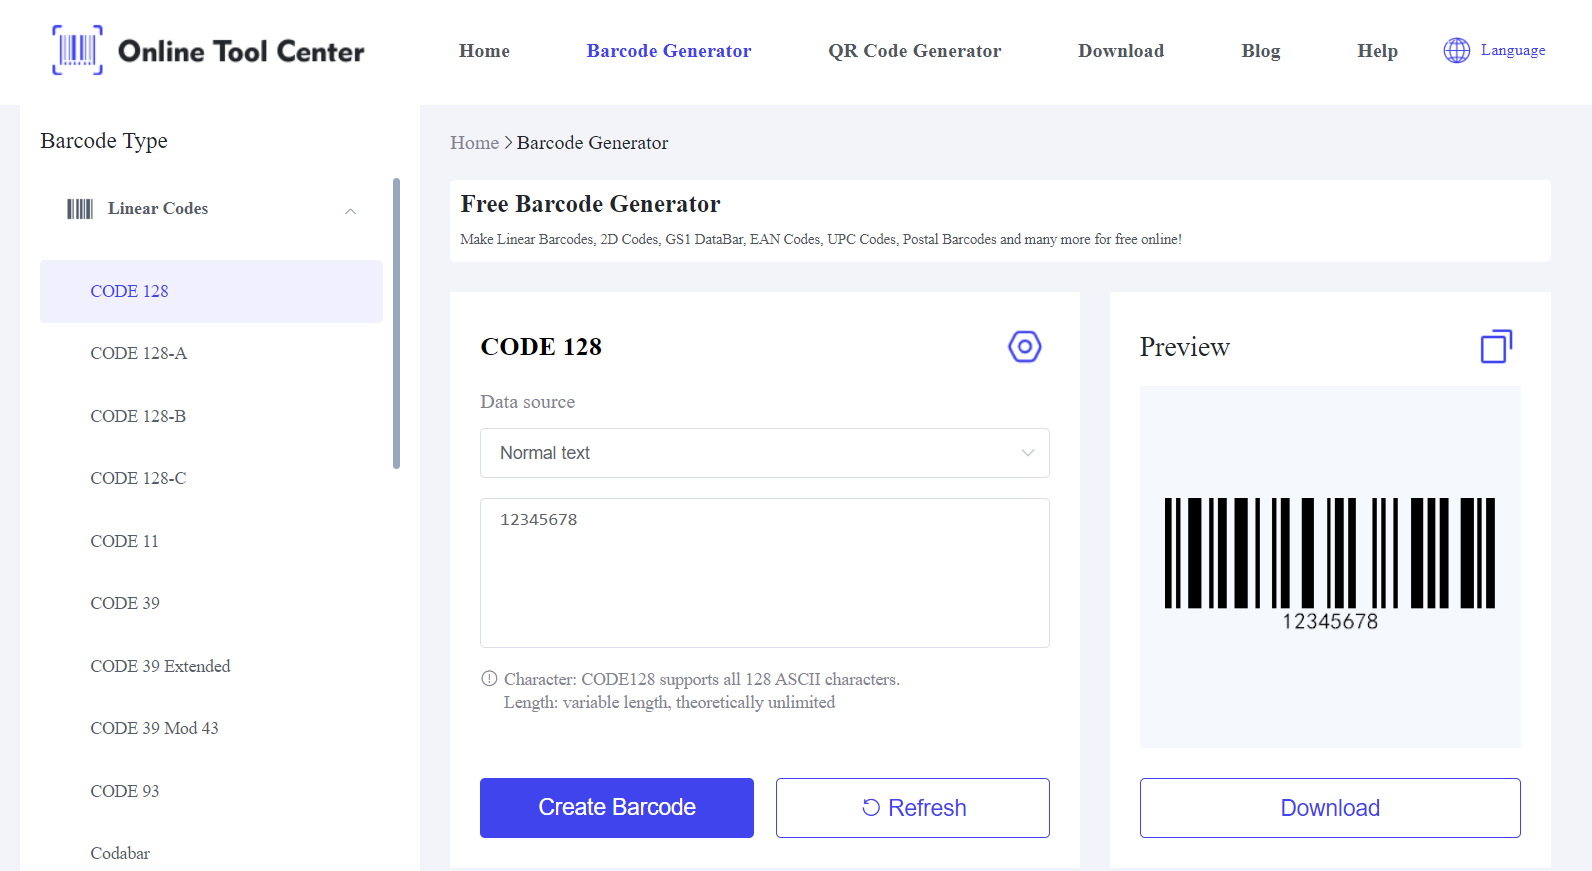Image resolution: width=1592 pixels, height=871 pixels.
Task: Open the Download nav item
Action: tap(1121, 51)
